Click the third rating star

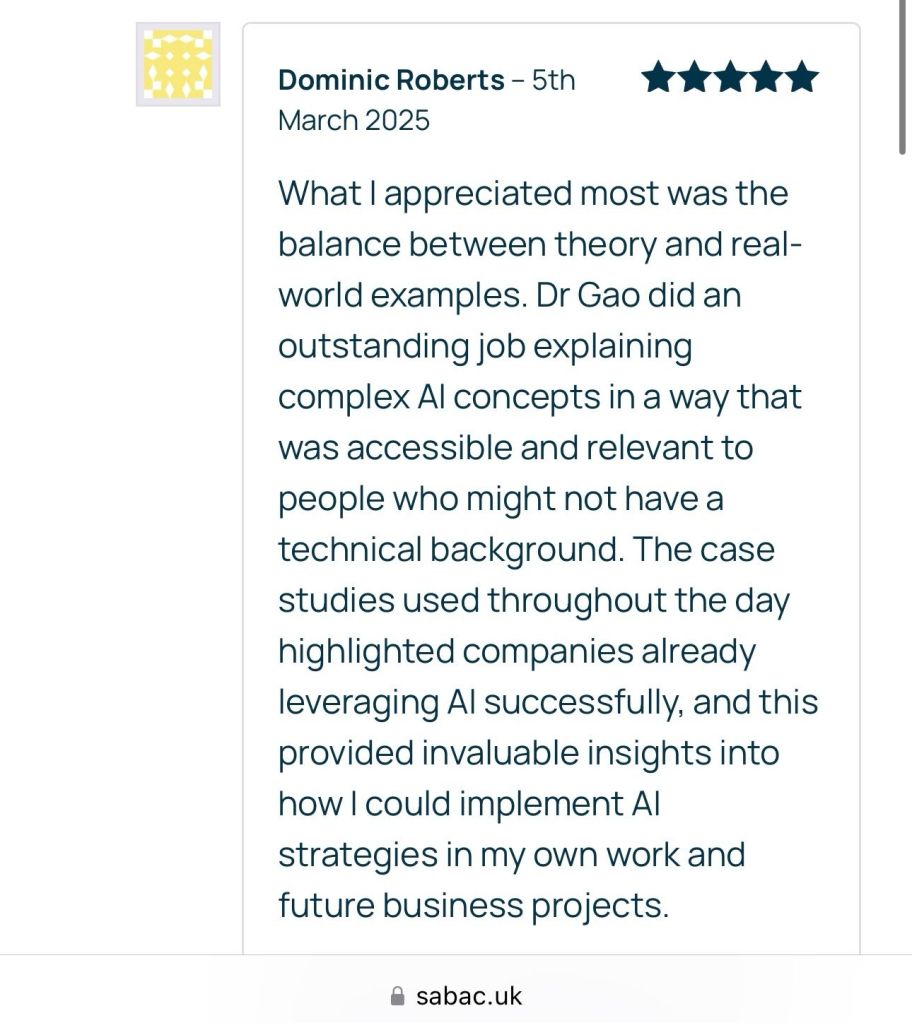tap(730, 77)
